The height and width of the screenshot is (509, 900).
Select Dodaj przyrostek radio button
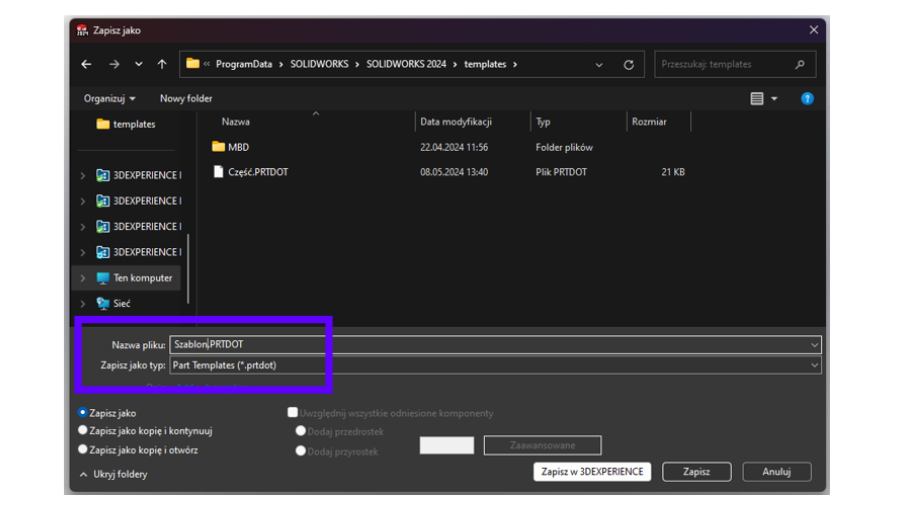pos(300,451)
